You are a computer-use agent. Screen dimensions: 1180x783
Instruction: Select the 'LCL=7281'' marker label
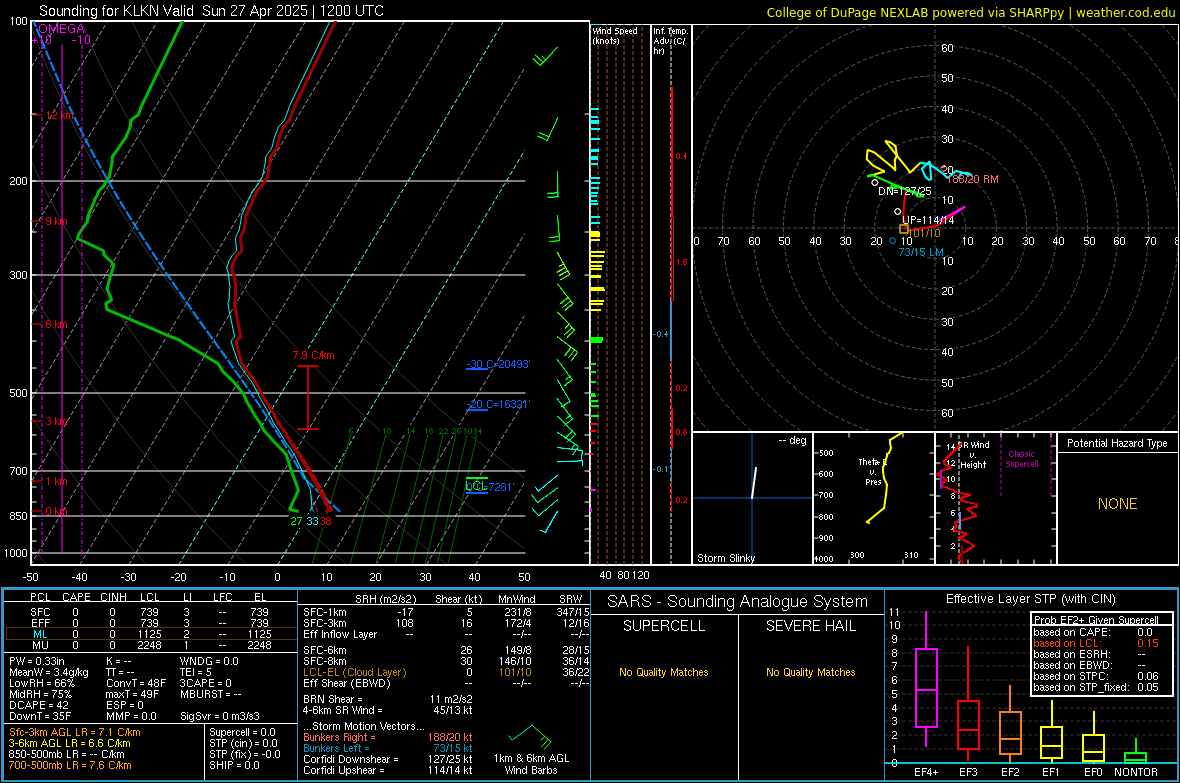(x=490, y=487)
